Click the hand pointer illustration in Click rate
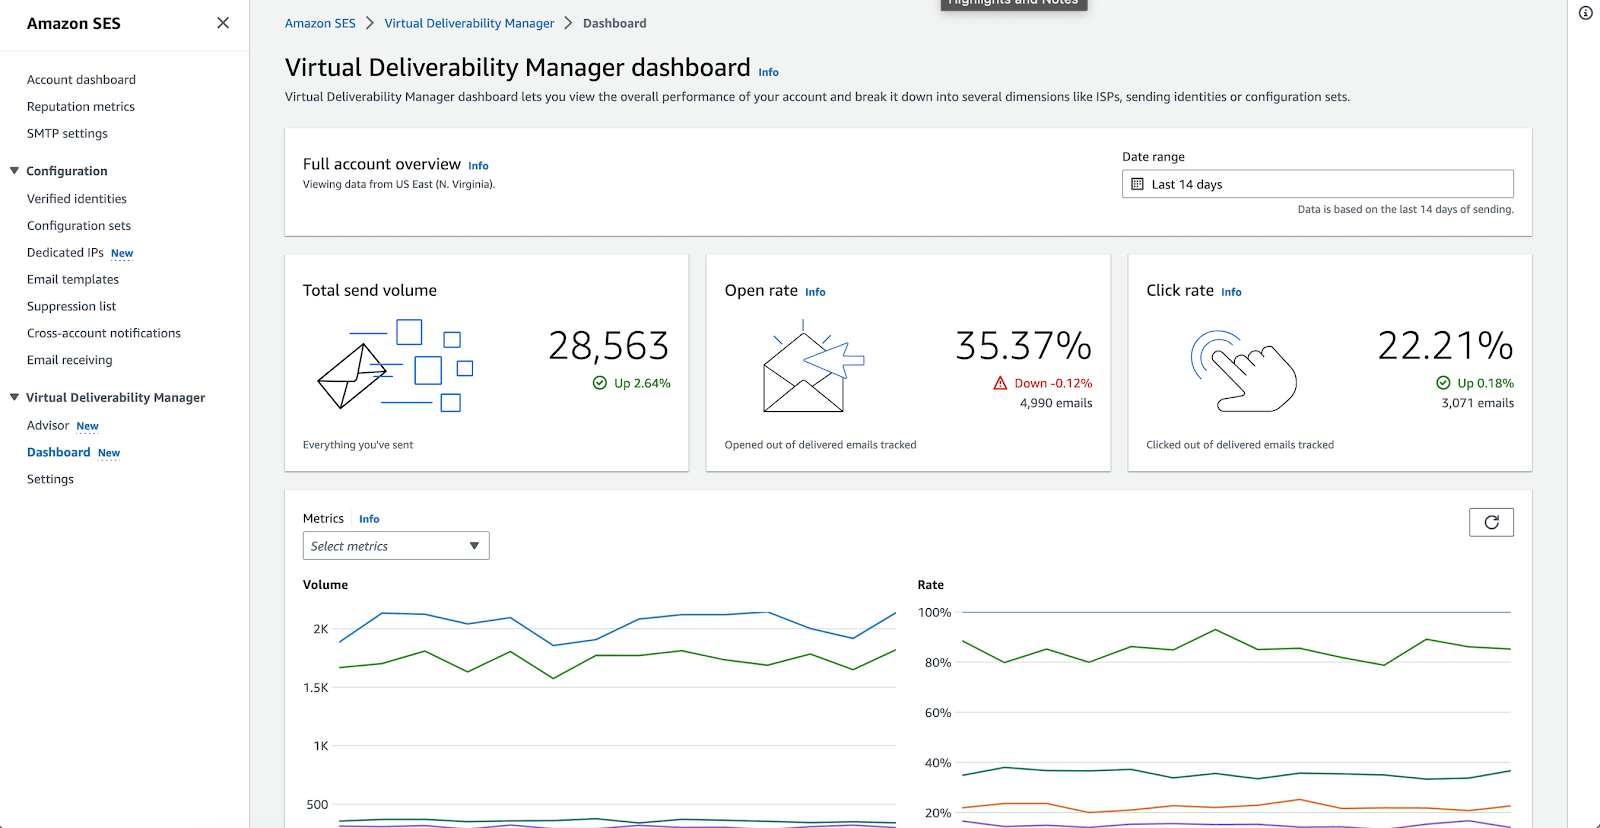1600x828 pixels. click(1243, 371)
